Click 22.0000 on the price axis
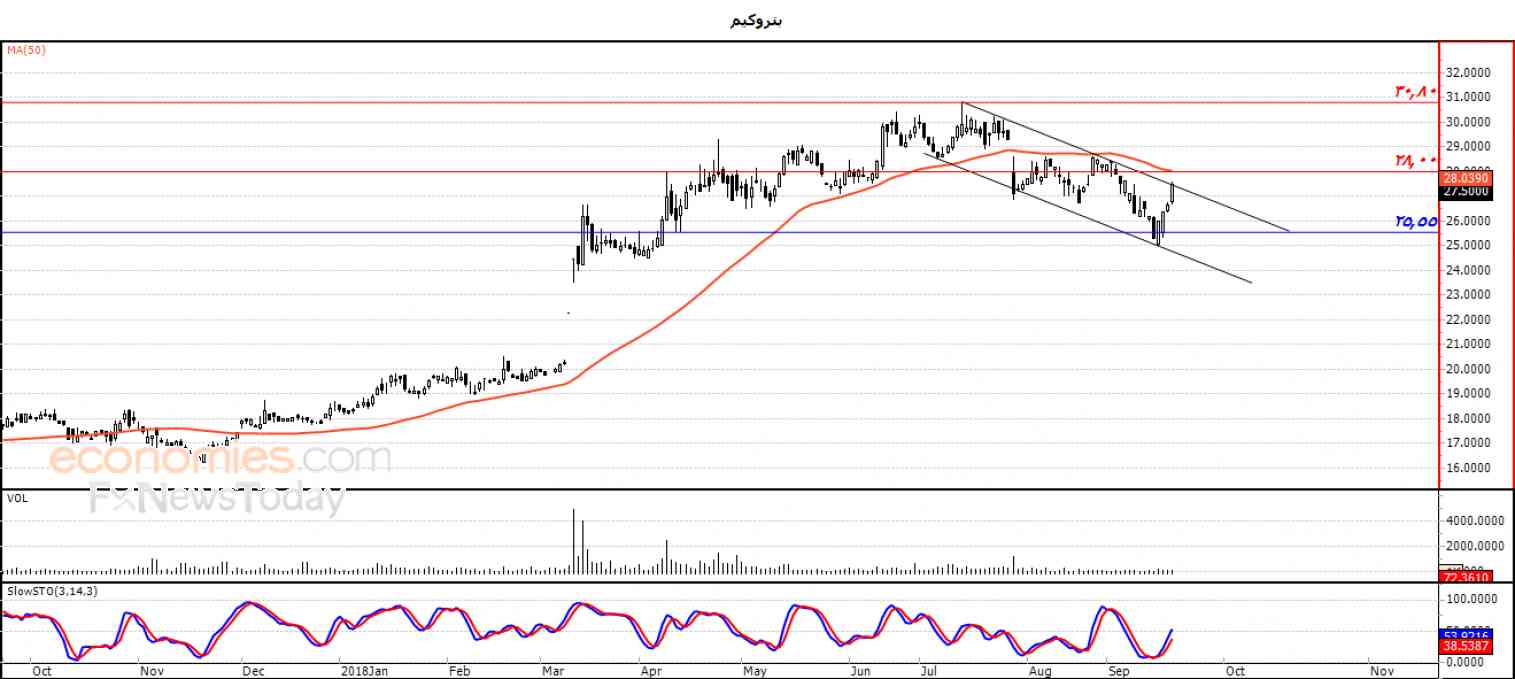This screenshot has width=1515, height=679. point(1468,320)
